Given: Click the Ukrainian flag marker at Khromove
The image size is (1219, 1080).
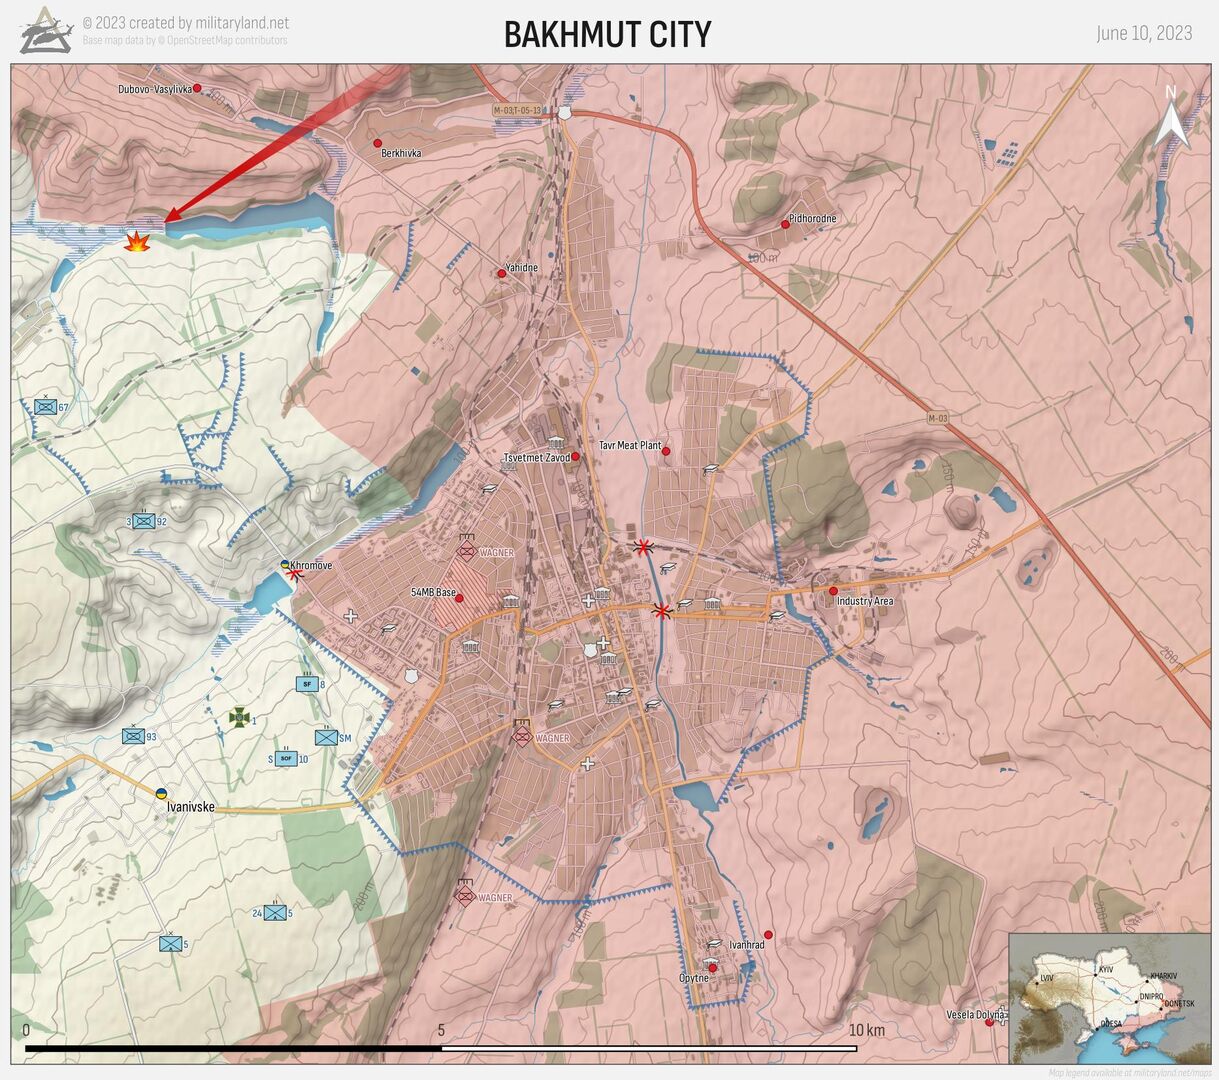Looking at the screenshot, I should (x=285, y=565).
